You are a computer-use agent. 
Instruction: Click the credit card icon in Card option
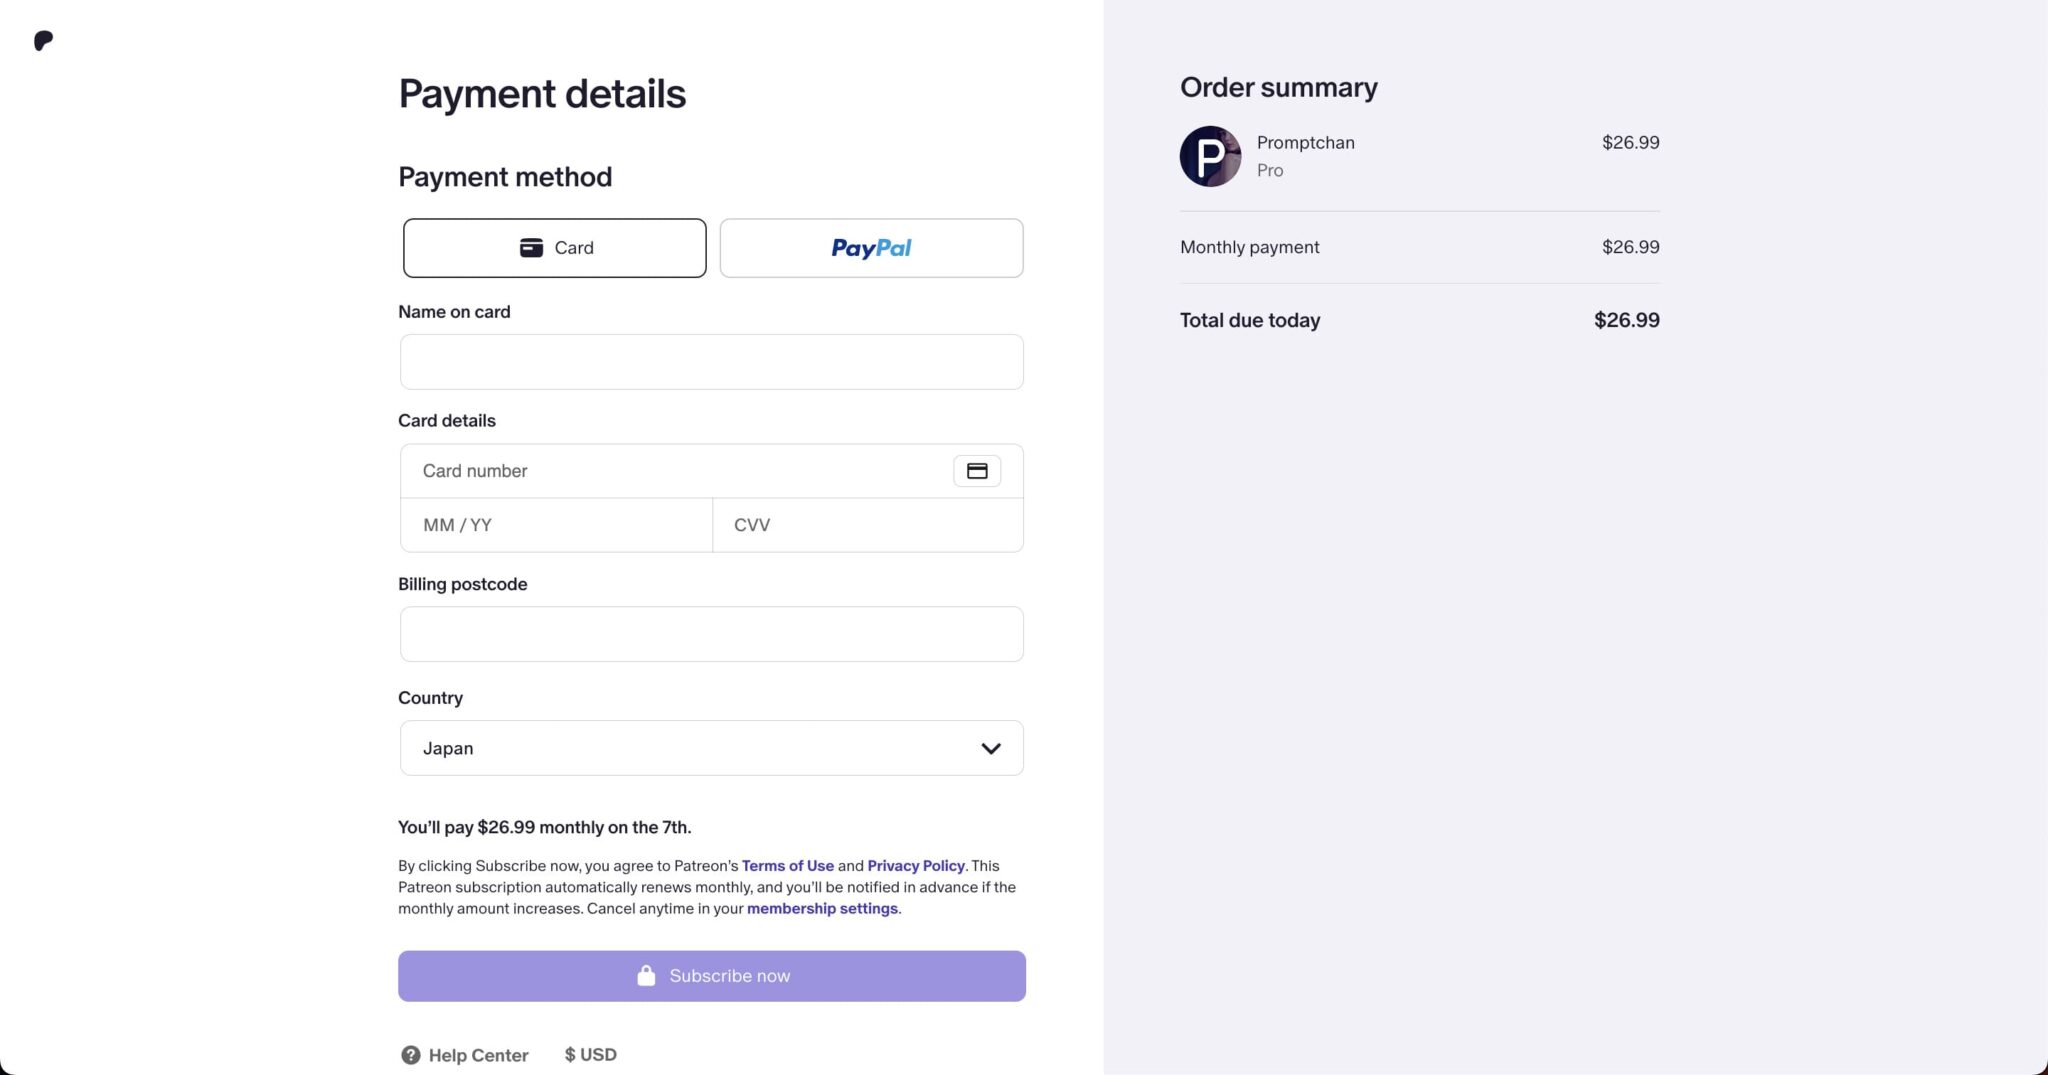[x=531, y=248]
